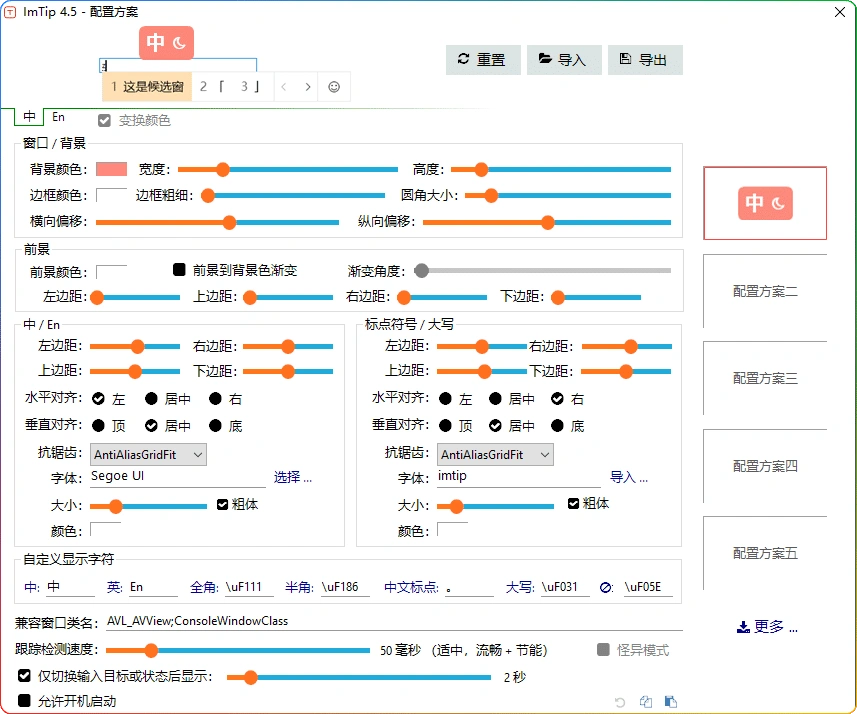Click the 重置 reset button
This screenshot has width=857, height=714.
[x=483, y=60]
